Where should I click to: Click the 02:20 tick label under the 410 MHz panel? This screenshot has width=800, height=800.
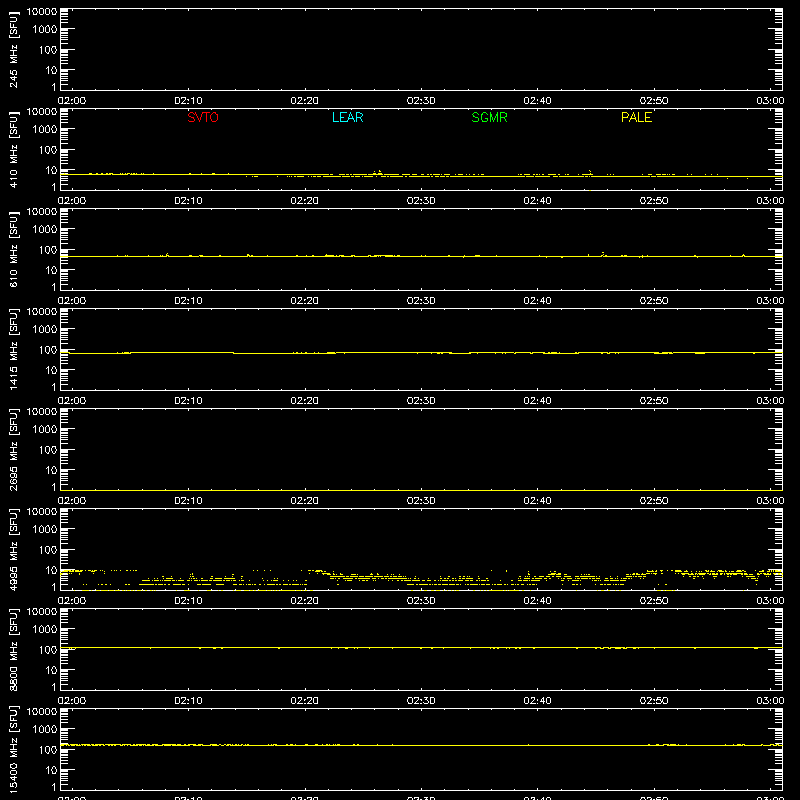pyautogui.click(x=305, y=201)
